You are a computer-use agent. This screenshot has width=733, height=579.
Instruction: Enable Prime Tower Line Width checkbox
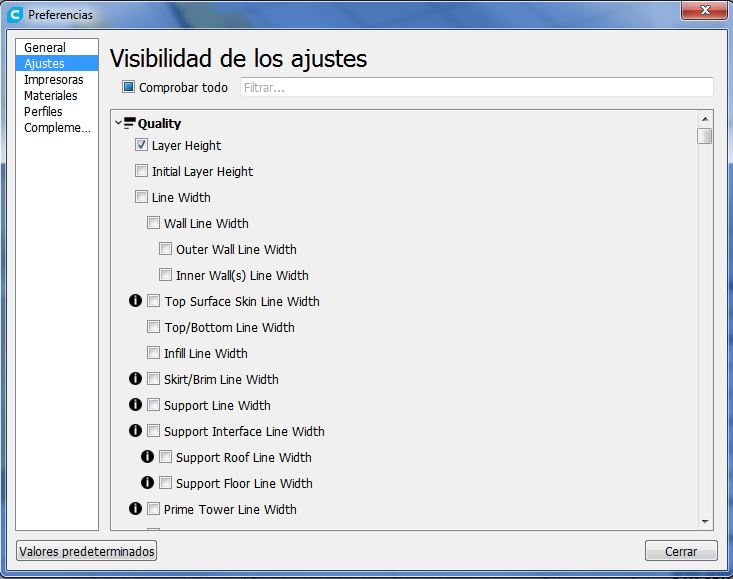click(x=153, y=508)
